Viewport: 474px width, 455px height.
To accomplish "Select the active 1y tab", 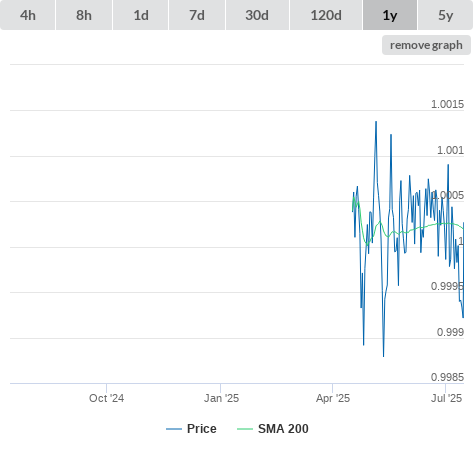I will pyautogui.click(x=390, y=15).
